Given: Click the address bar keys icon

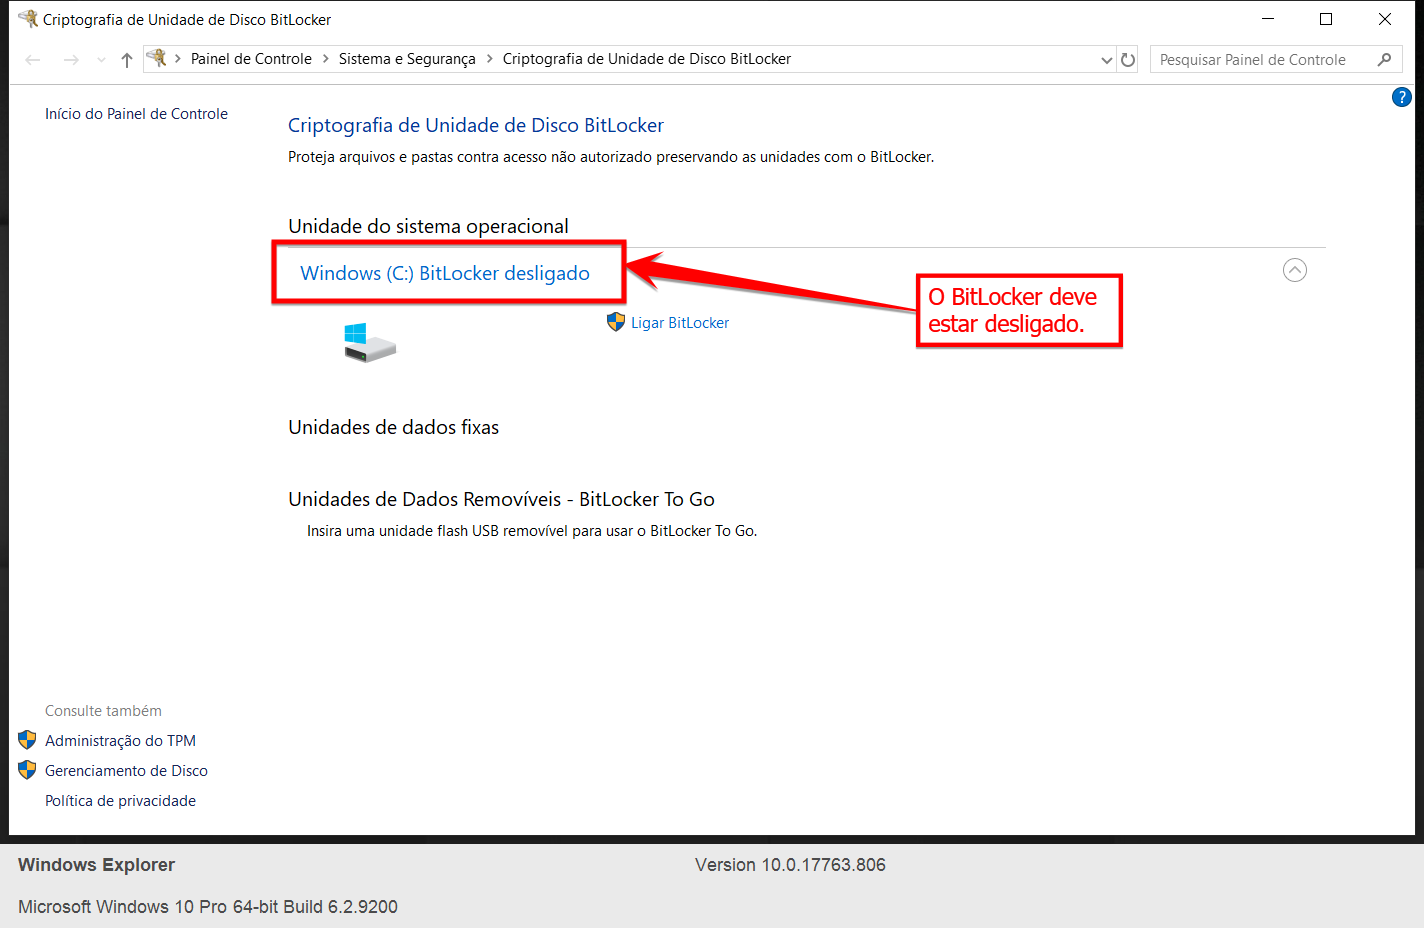Looking at the screenshot, I should [157, 58].
